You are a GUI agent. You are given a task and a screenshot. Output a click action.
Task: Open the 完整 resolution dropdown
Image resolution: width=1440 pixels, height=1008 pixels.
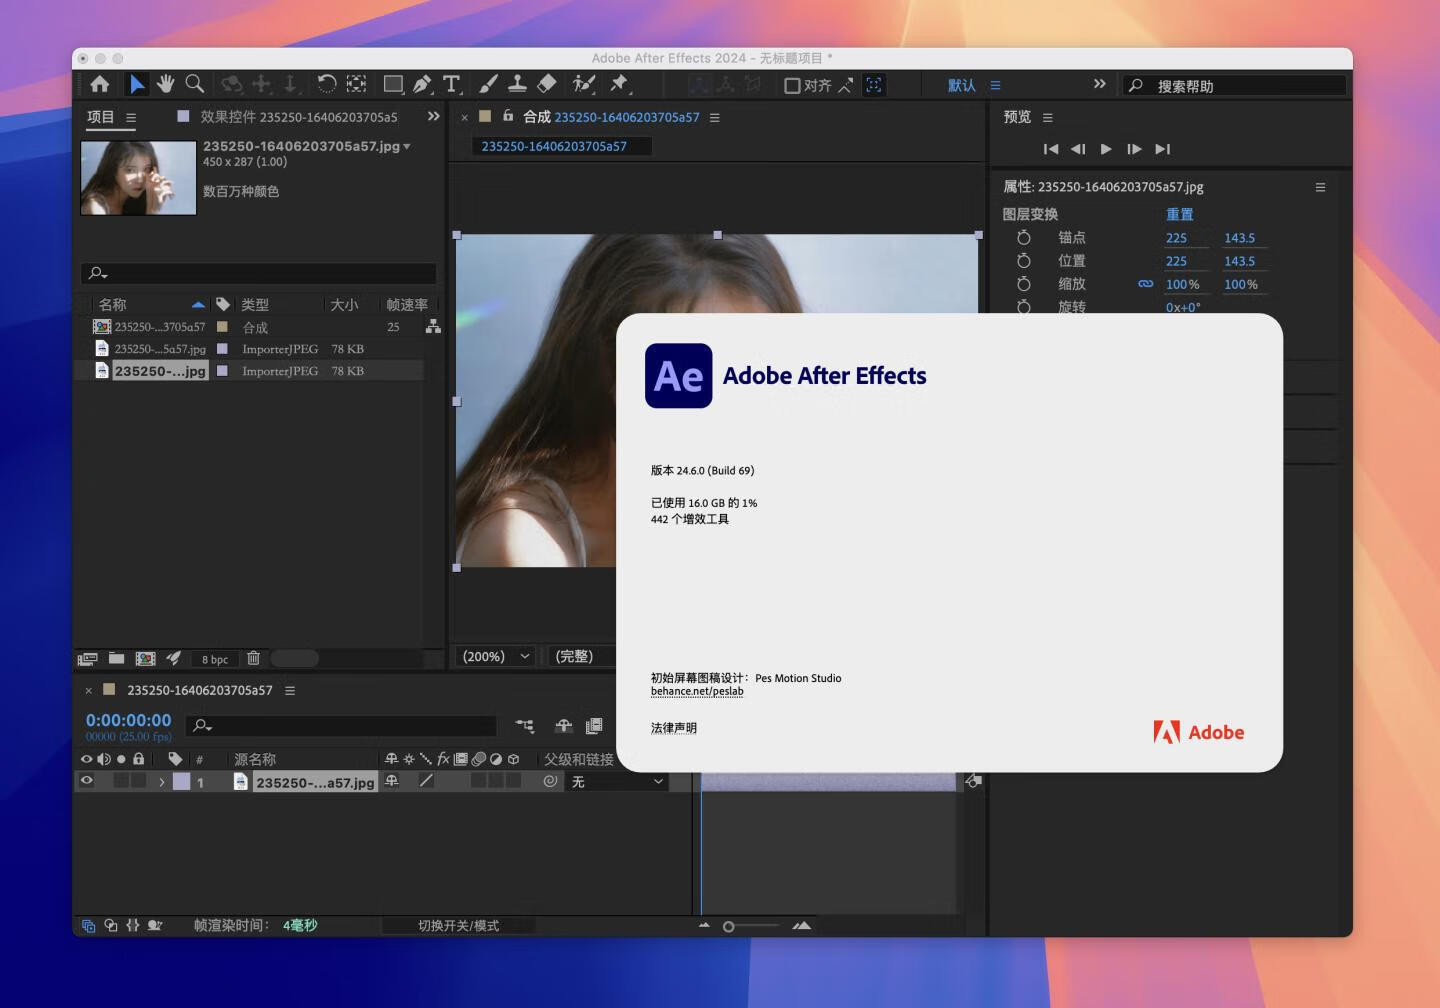pos(581,656)
